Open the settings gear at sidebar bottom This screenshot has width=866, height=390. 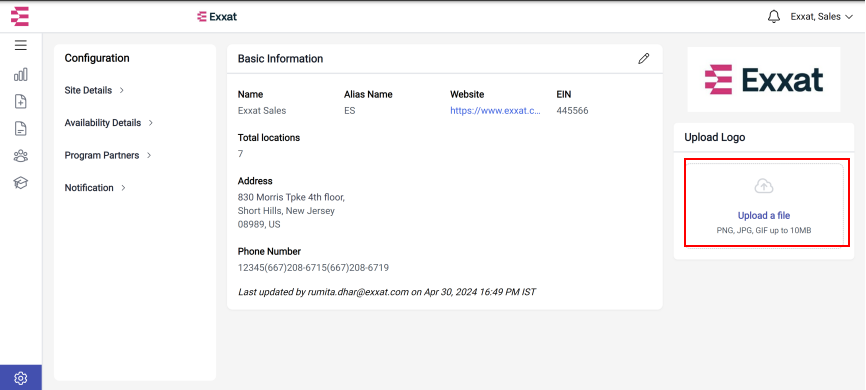(20, 378)
